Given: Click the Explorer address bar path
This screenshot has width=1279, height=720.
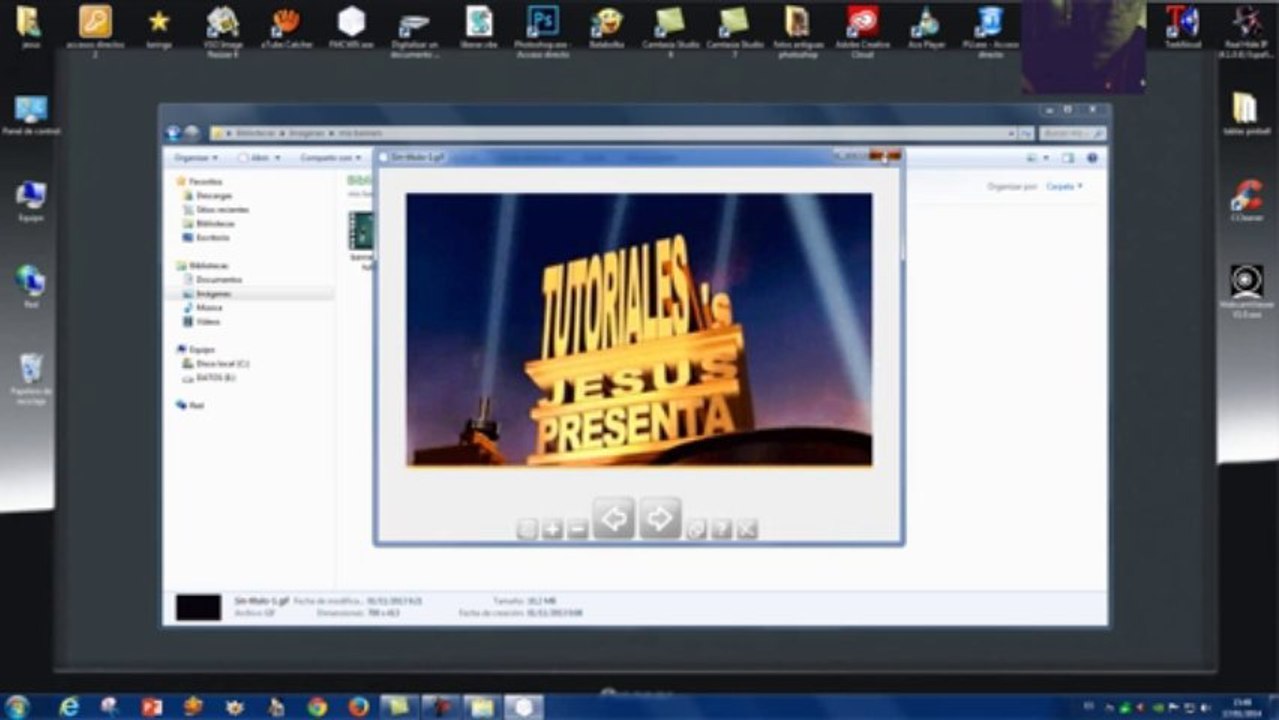Looking at the screenshot, I should click(x=615, y=133).
